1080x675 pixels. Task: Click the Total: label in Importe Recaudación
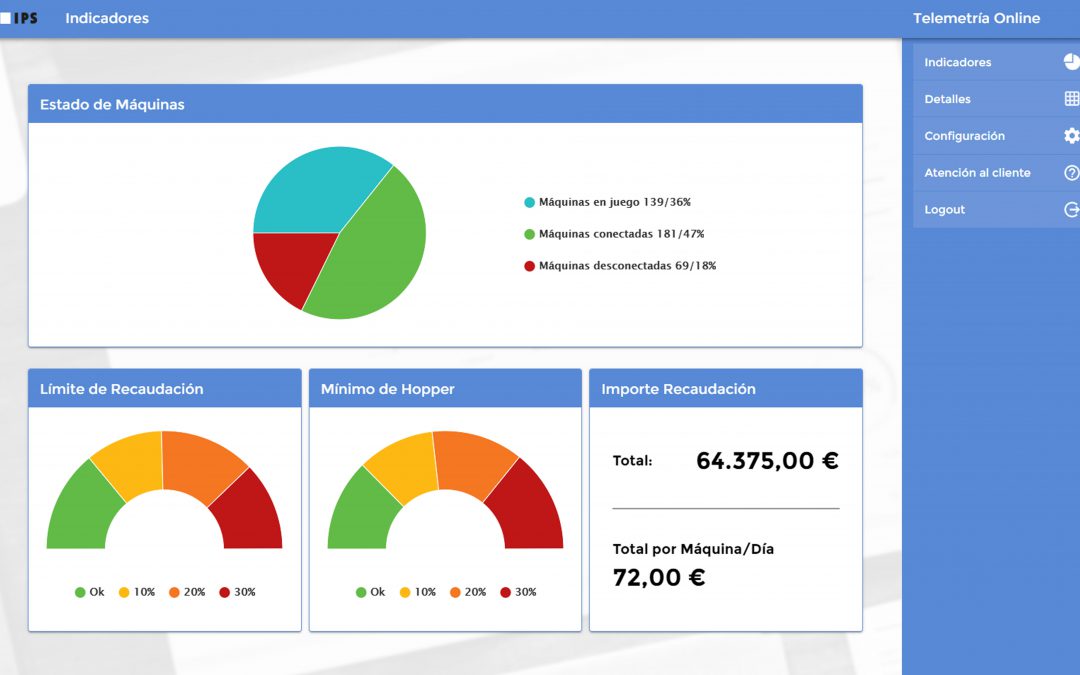(632, 460)
